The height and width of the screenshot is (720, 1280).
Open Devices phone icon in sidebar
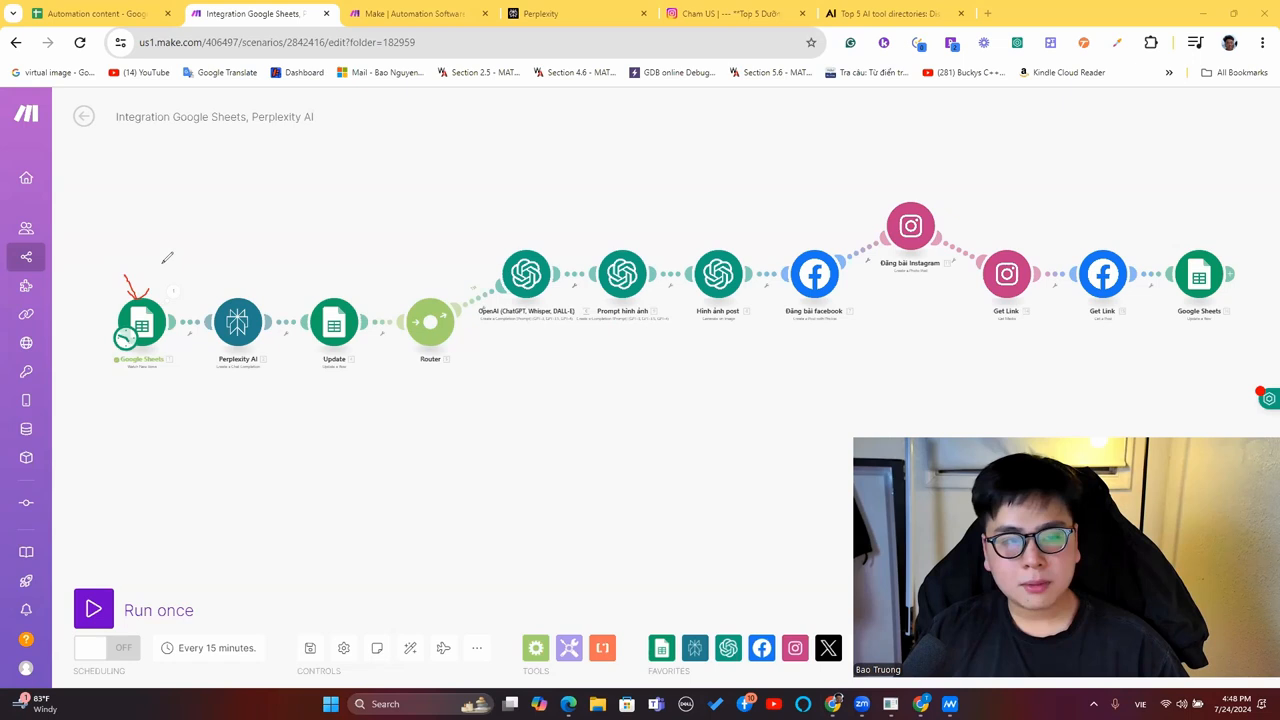pos(26,400)
